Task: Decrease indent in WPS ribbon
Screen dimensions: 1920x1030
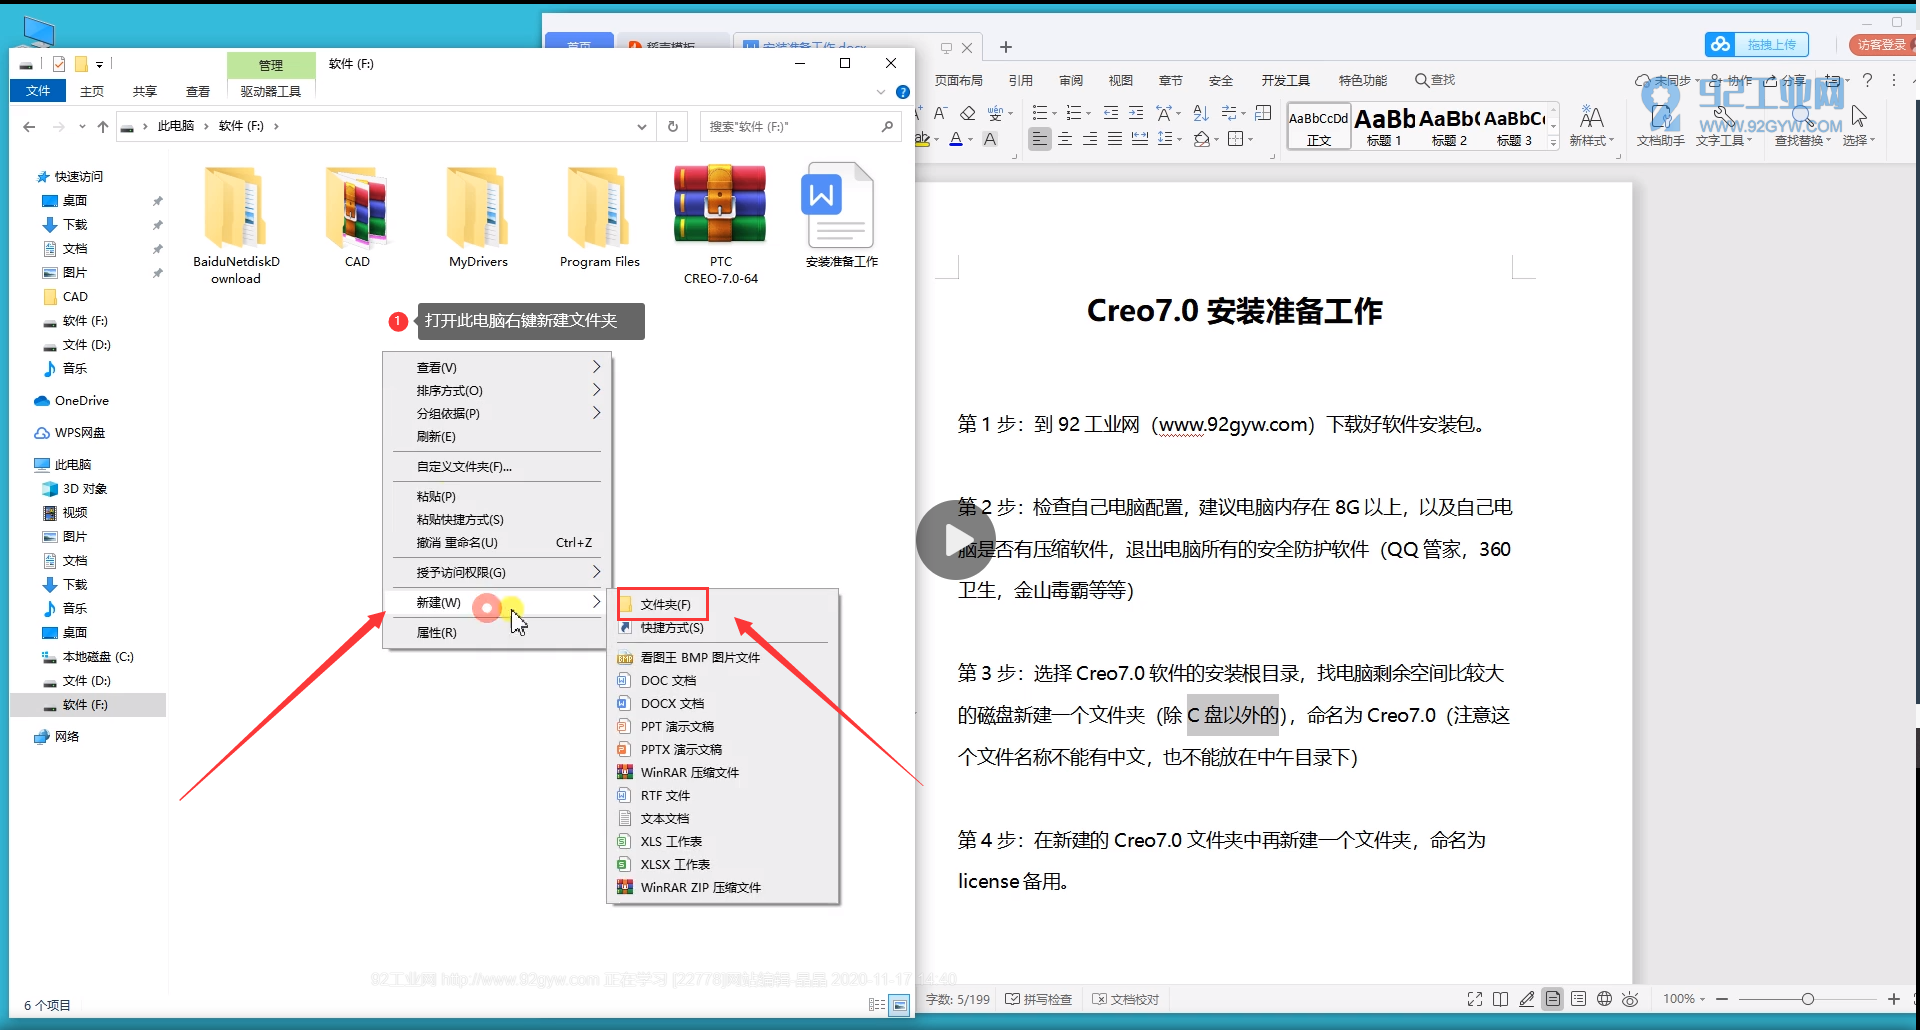Action: click(x=1111, y=113)
